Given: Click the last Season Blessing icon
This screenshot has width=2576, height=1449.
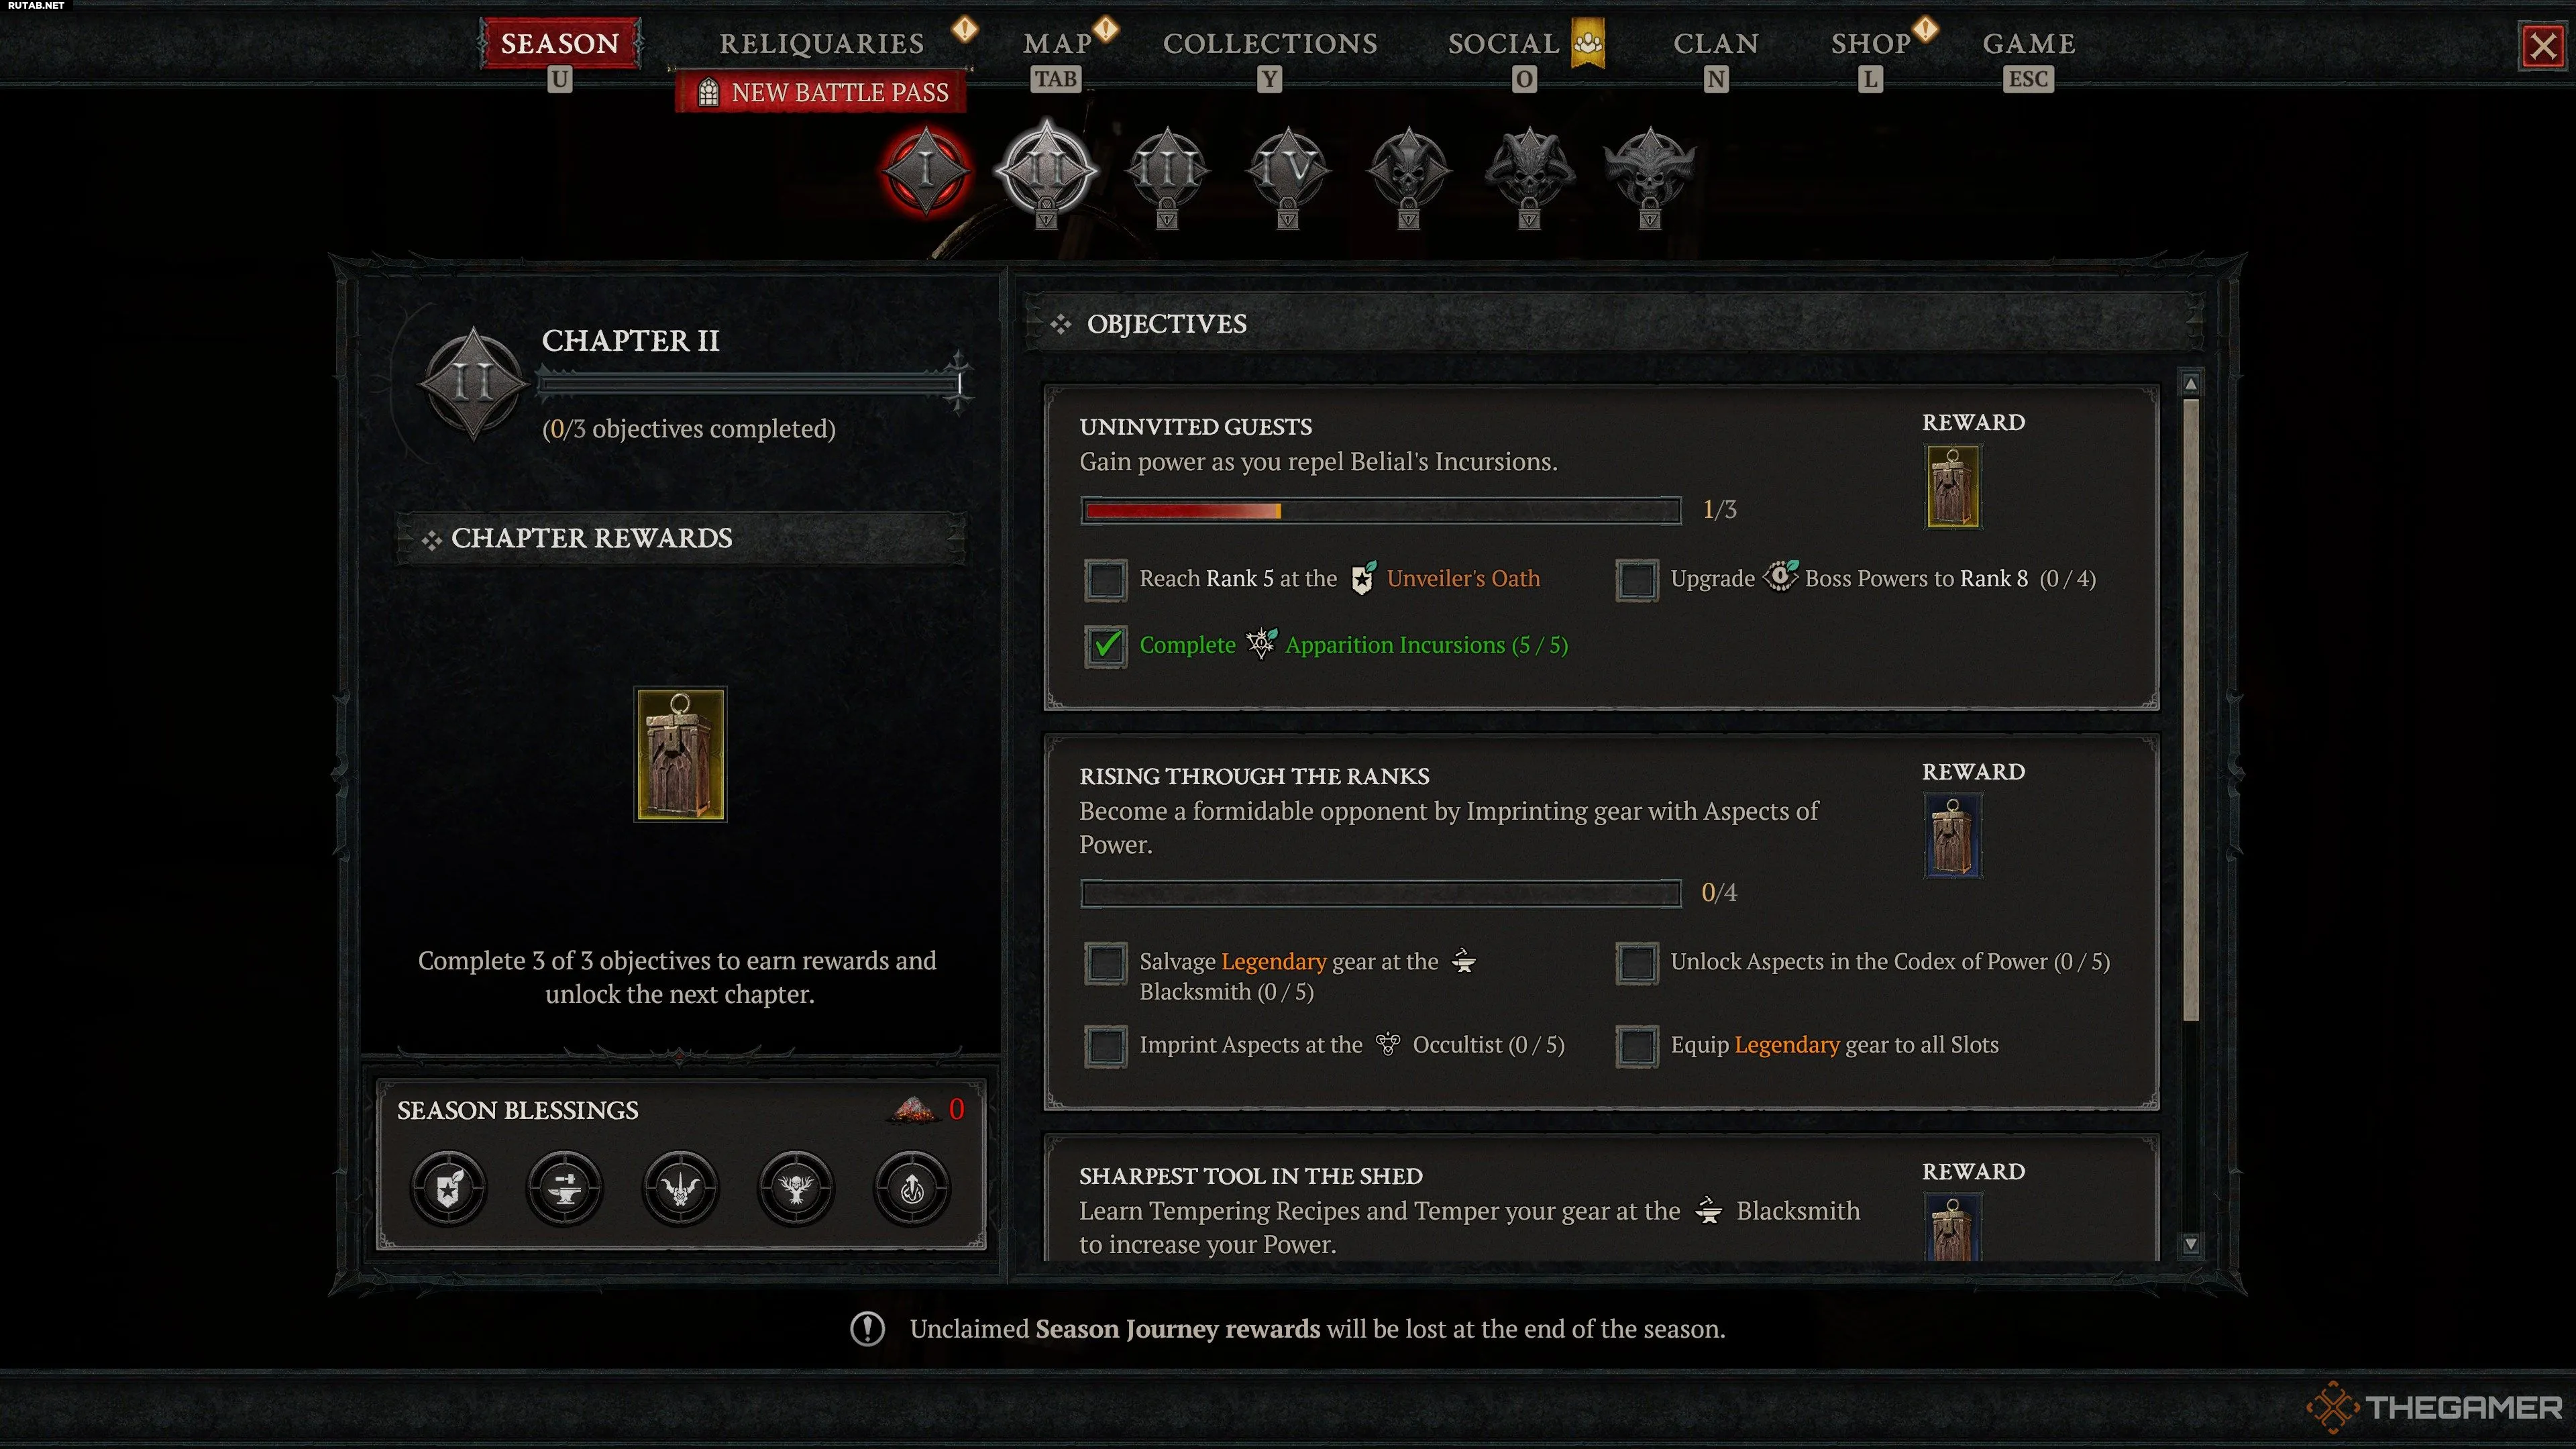Looking at the screenshot, I should pyautogui.click(x=912, y=1188).
